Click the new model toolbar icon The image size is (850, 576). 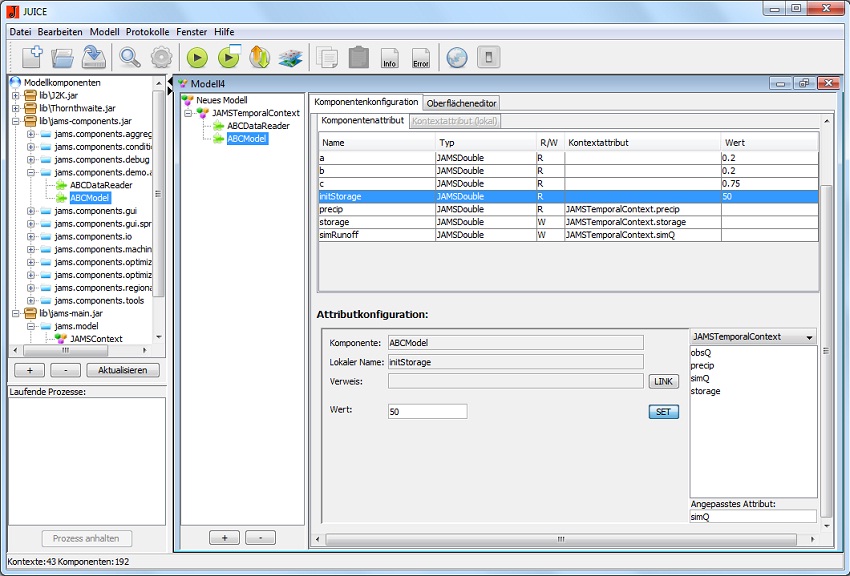coord(31,57)
